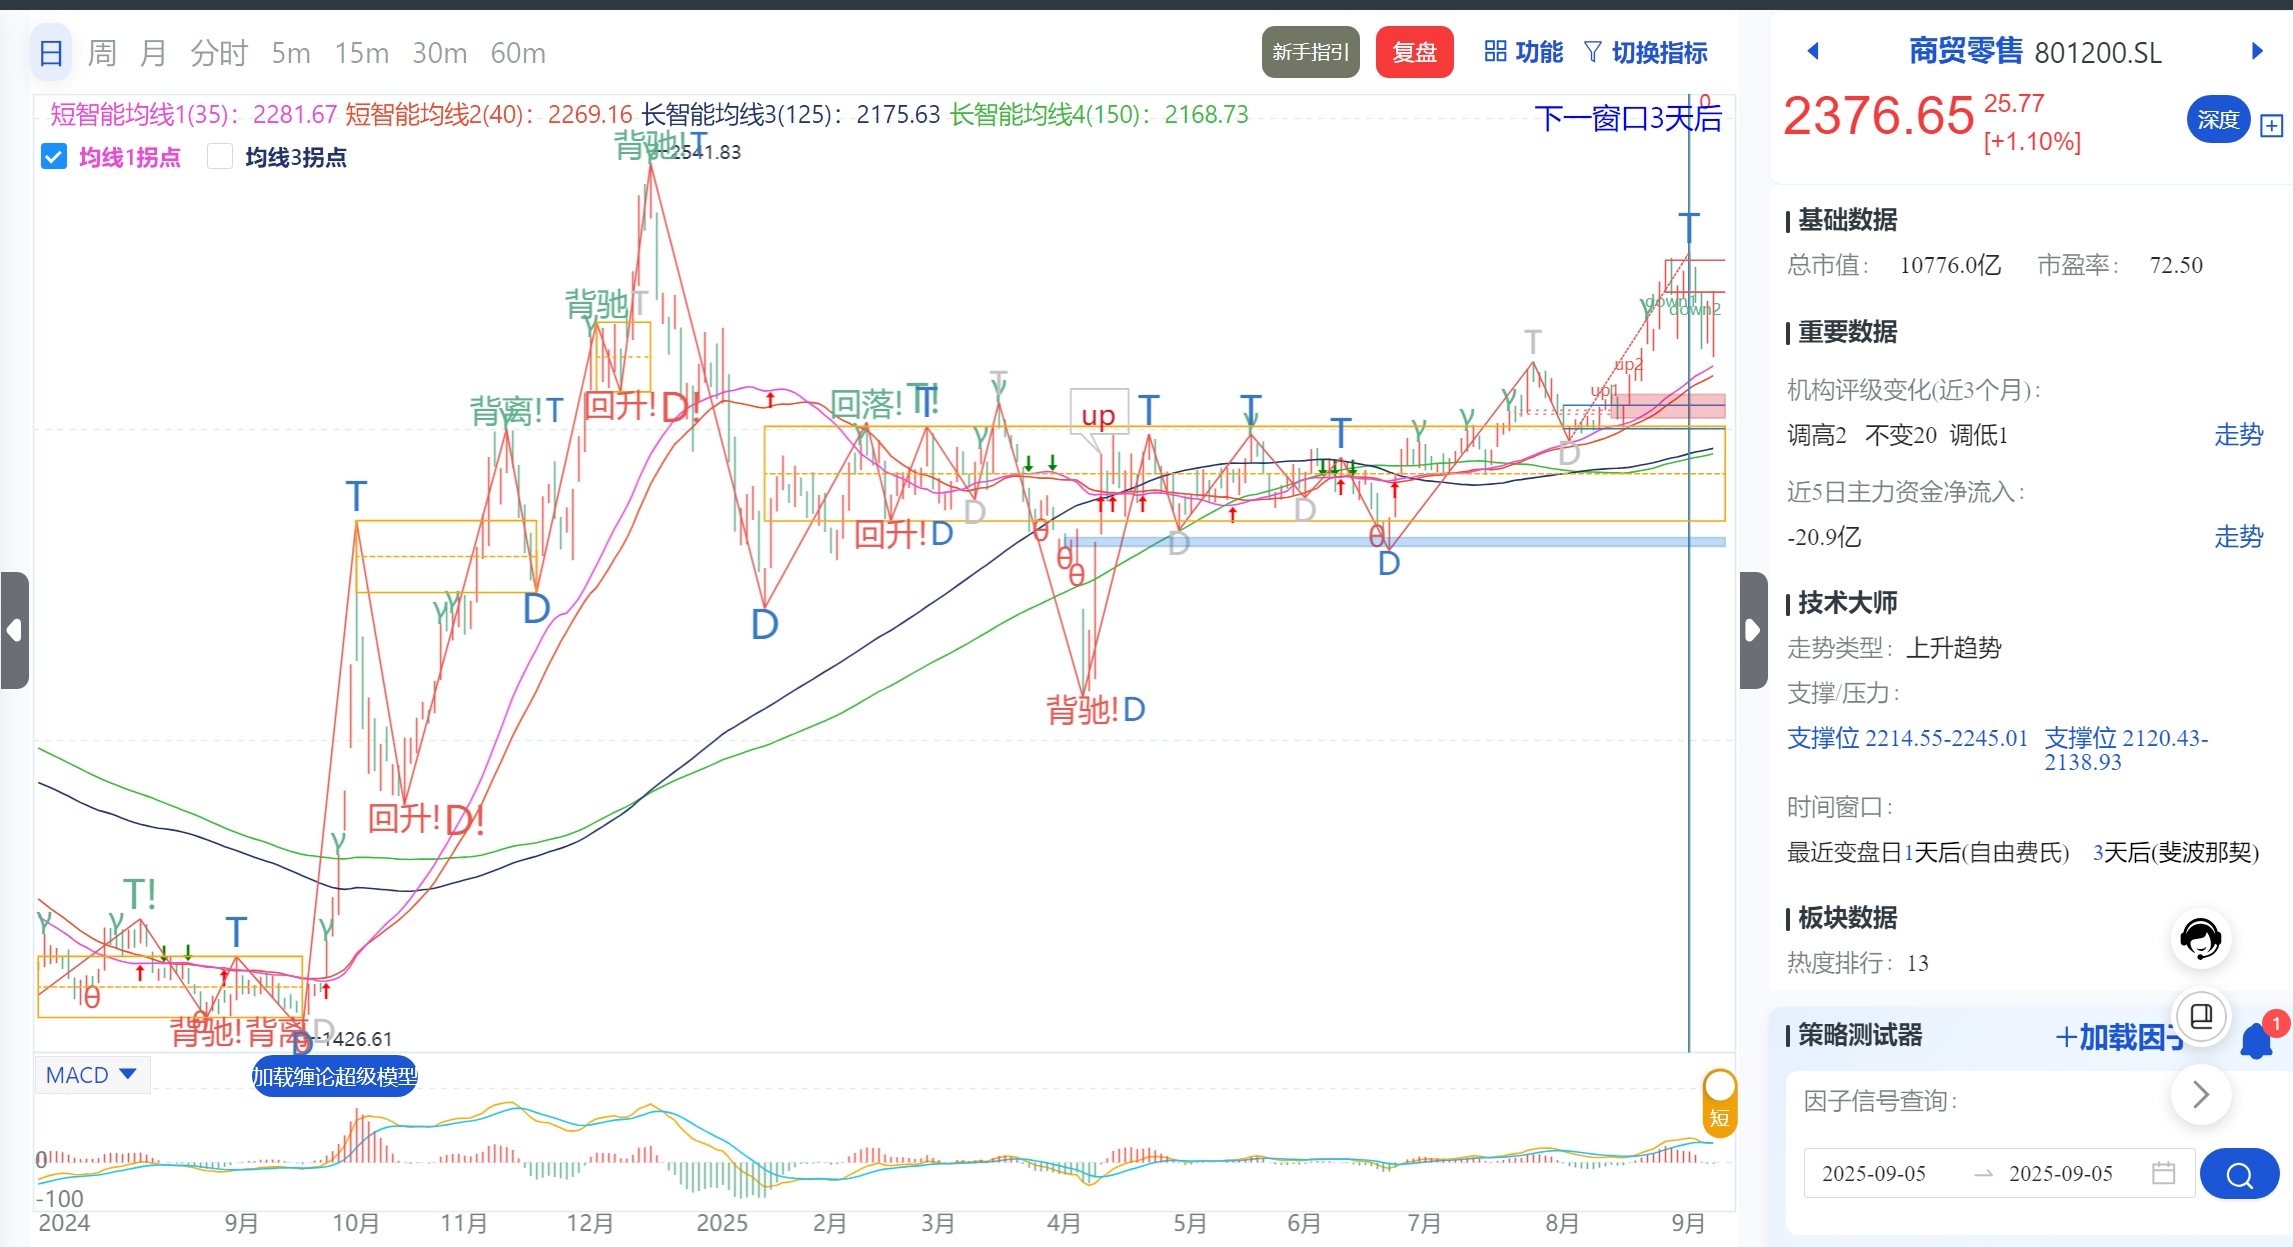Open the 走势 link beside 近5日主力资金净流入
This screenshot has width=2293, height=1247.
click(x=2240, y=537)
